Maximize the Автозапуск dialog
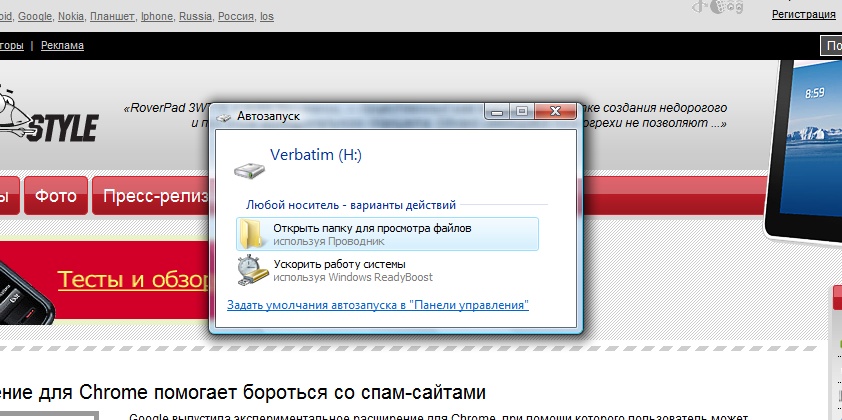842x420 pixels. 521,111
